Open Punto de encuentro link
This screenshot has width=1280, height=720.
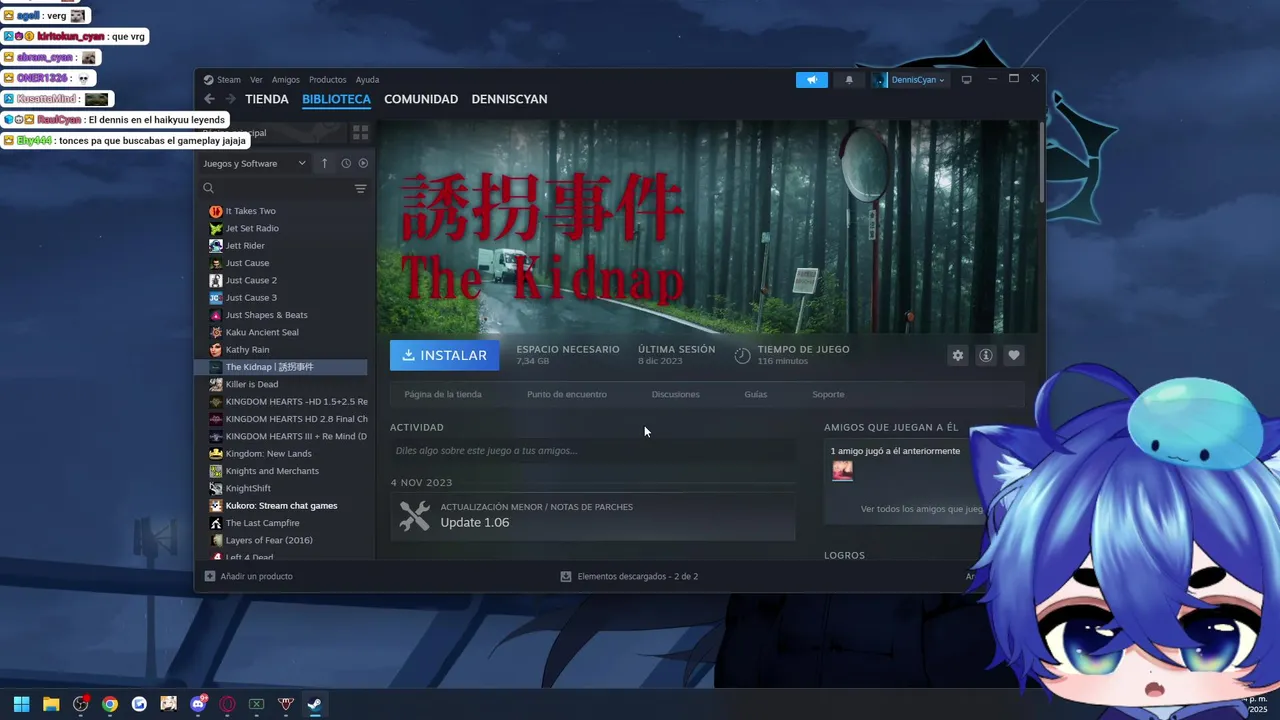pyautogui.click(x=567, y=394)
